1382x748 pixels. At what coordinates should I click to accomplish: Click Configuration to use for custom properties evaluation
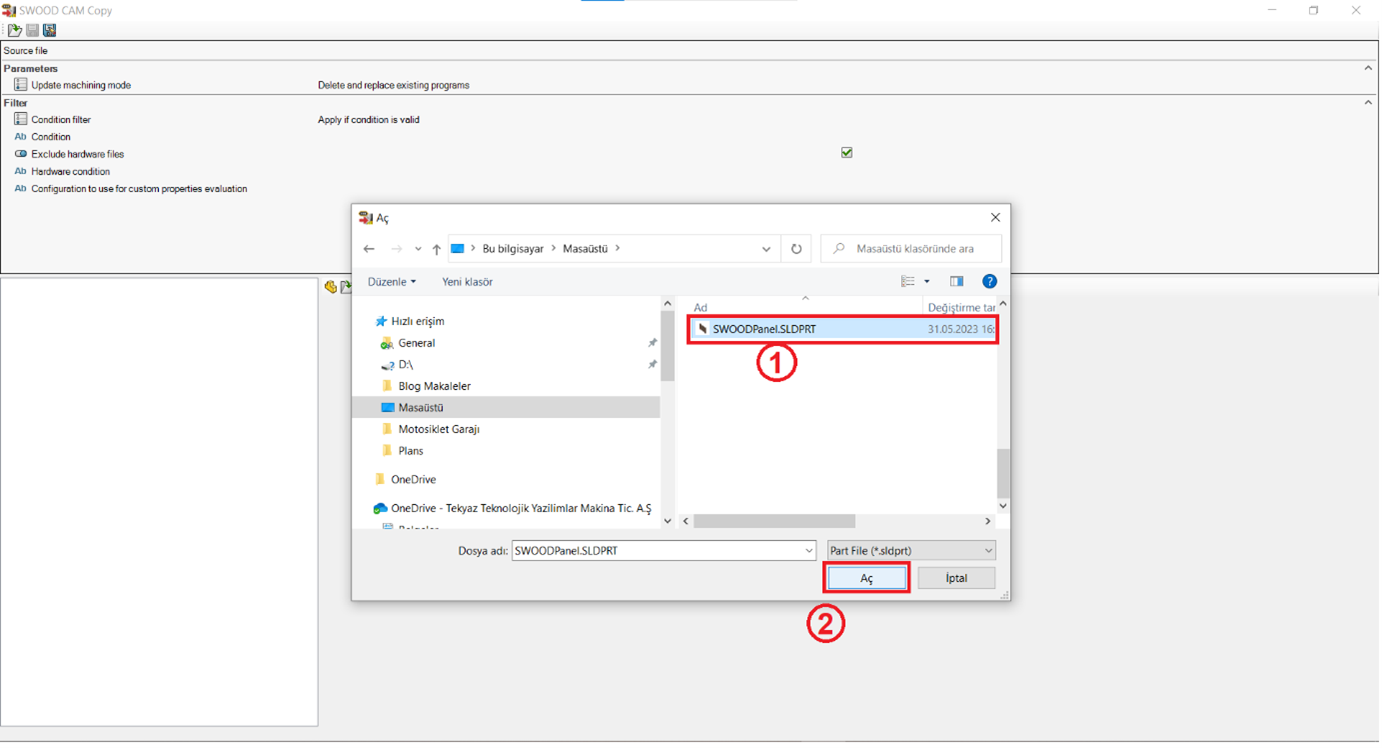(x=139, y=188)
